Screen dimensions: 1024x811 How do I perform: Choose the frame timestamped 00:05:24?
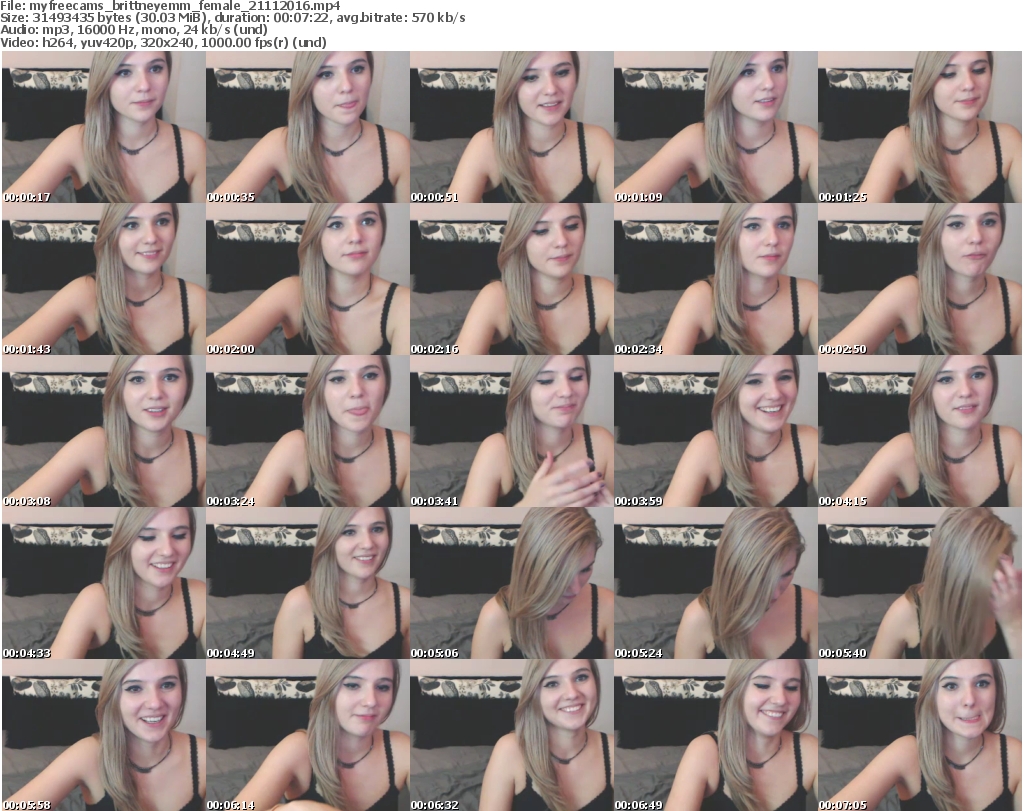716,583
